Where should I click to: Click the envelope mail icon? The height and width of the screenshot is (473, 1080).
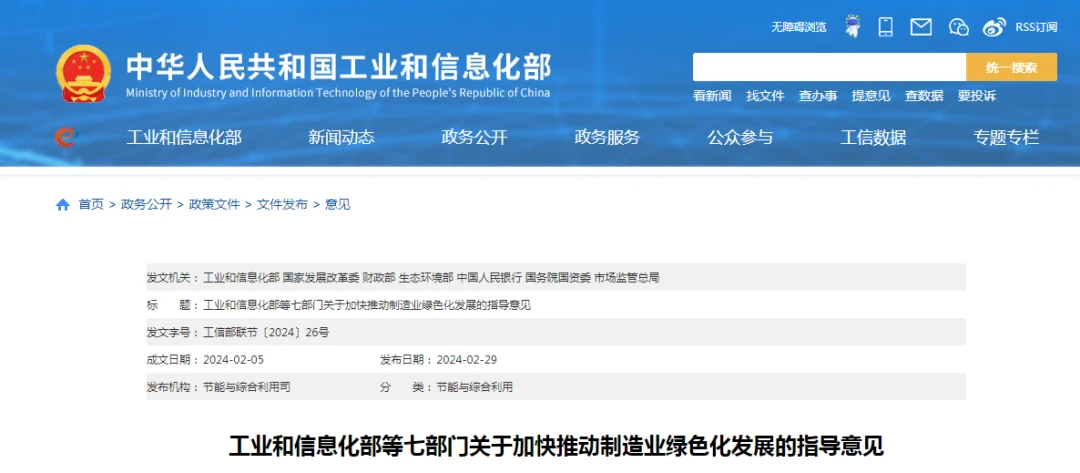[x=921, y=27]
